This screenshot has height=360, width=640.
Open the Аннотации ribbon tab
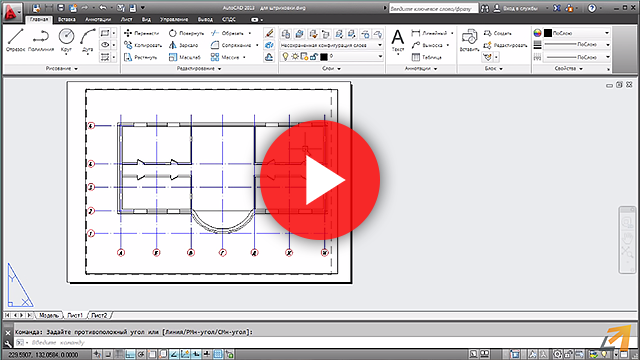tap(98, 19)
